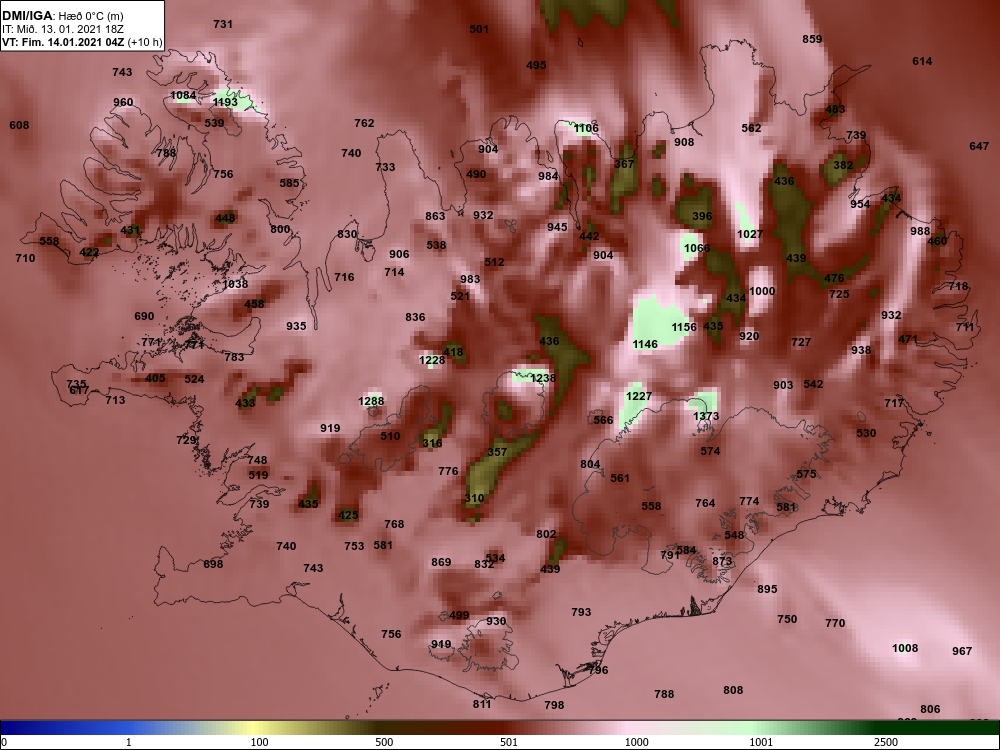Click the map value 510

coord(390,436)
